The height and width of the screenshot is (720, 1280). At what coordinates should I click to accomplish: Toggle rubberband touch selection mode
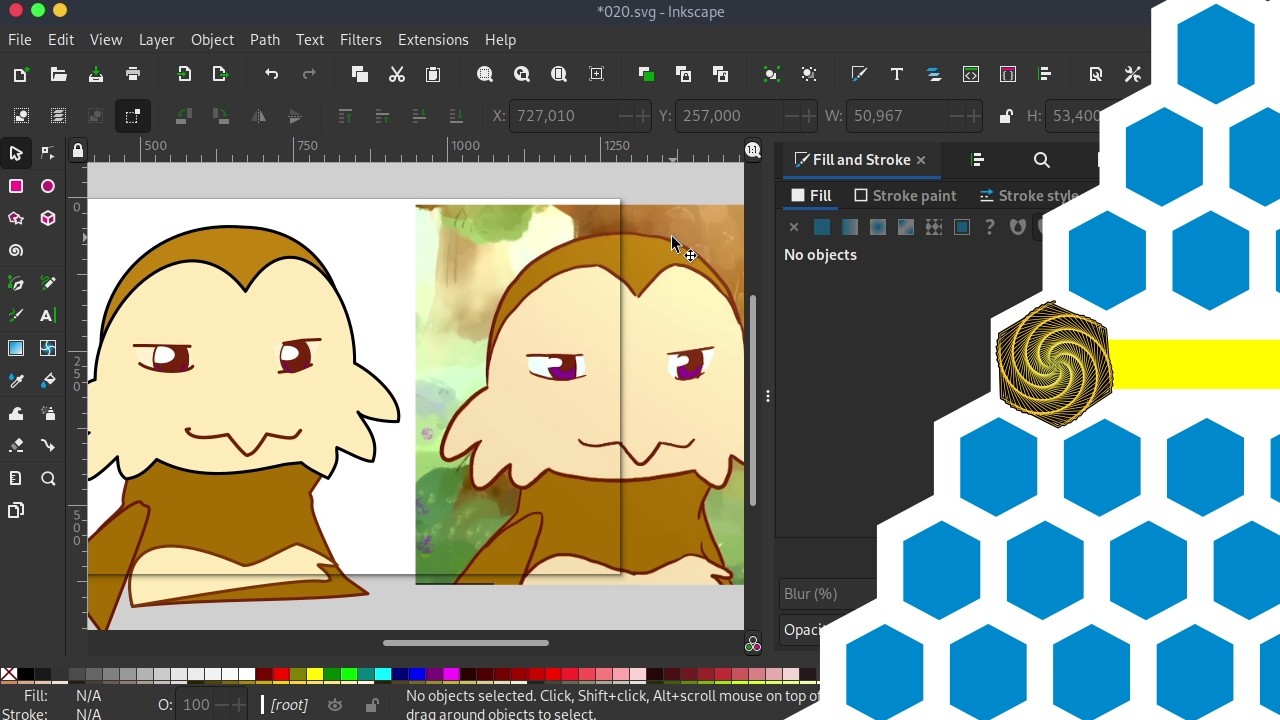point(132,116)
